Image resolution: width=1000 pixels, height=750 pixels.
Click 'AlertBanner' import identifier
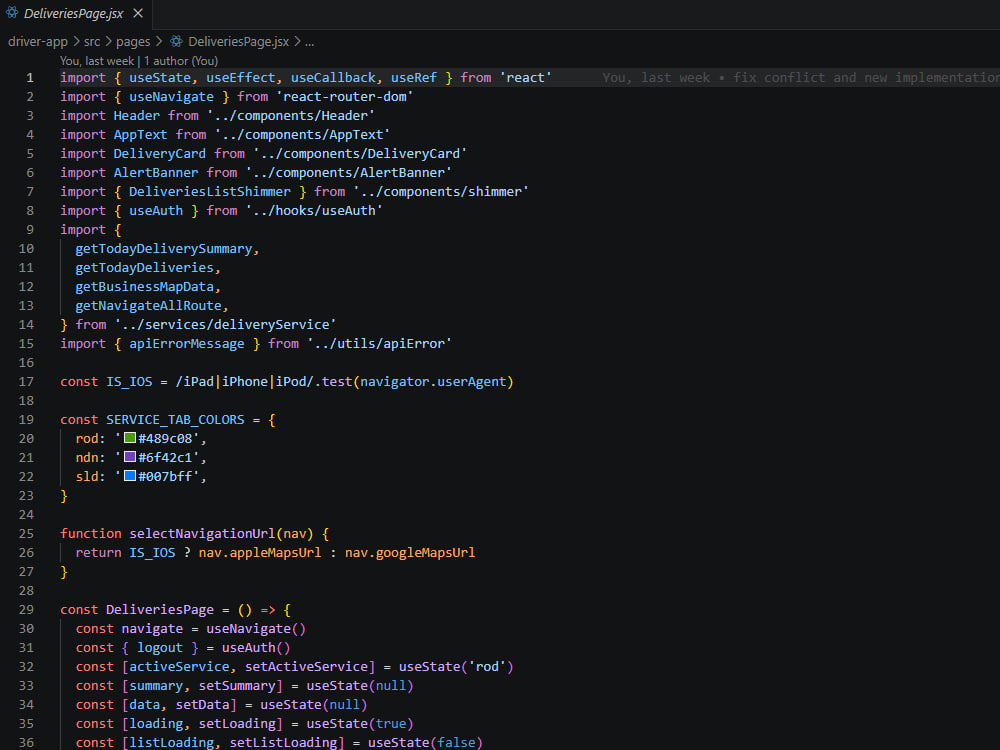pos(156,173)
